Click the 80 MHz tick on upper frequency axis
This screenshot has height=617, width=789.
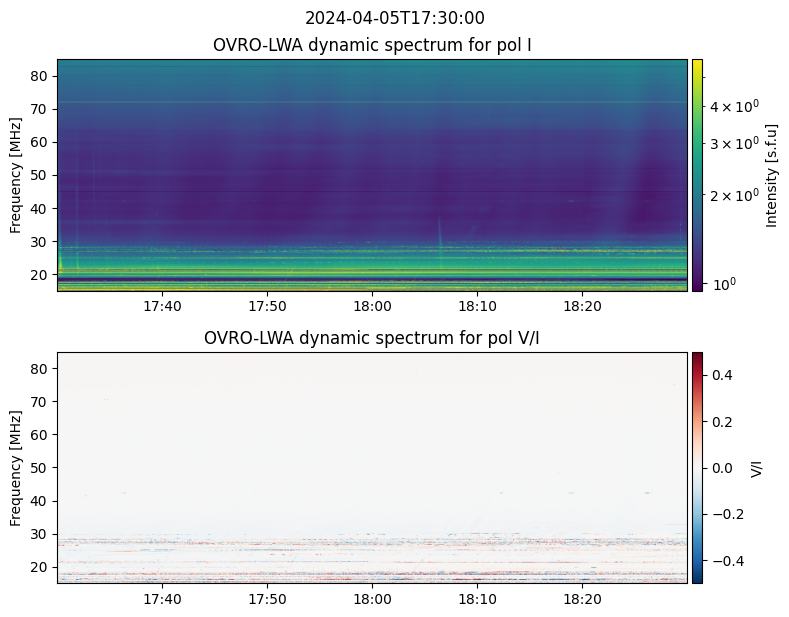38,75
